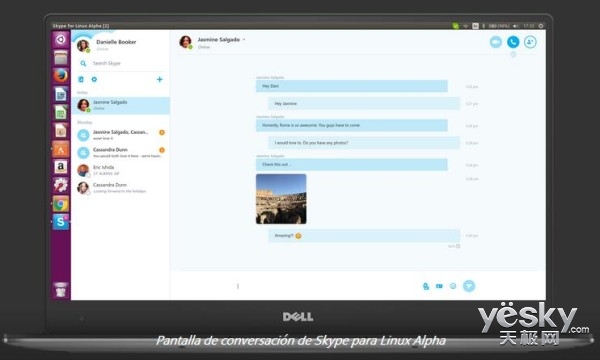Open the Jasmine Salgado header dropdown arrow
Screen dimensions: 600x360
point(244,39)
